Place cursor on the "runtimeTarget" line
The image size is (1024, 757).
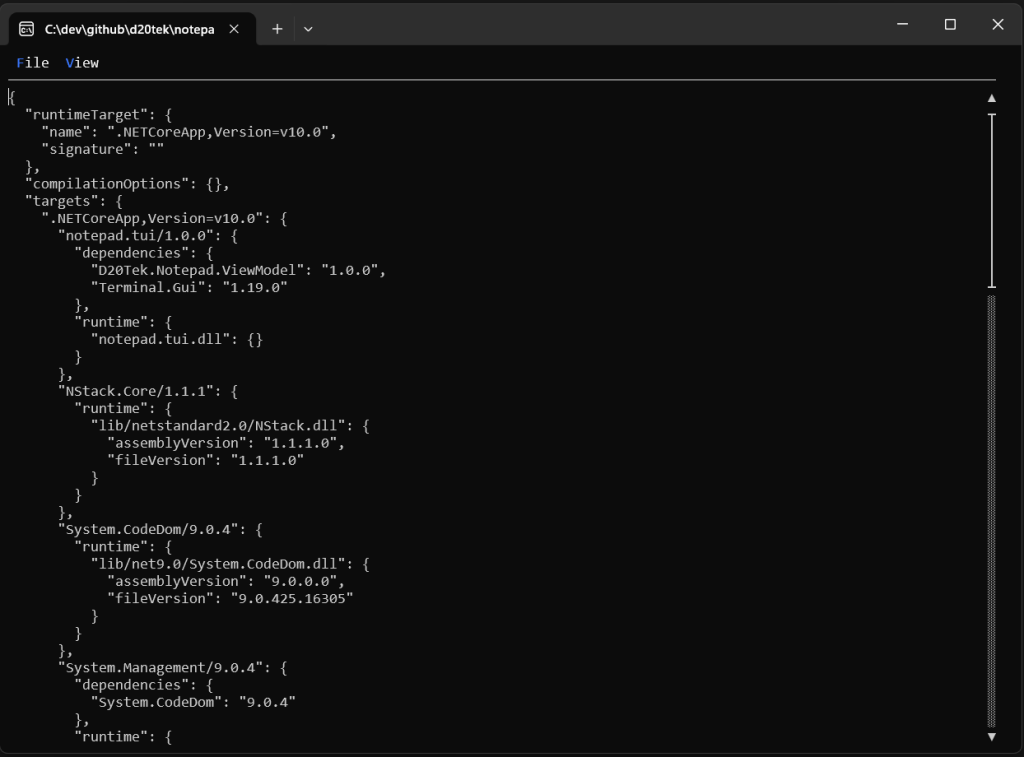click(x=100, y=115)
